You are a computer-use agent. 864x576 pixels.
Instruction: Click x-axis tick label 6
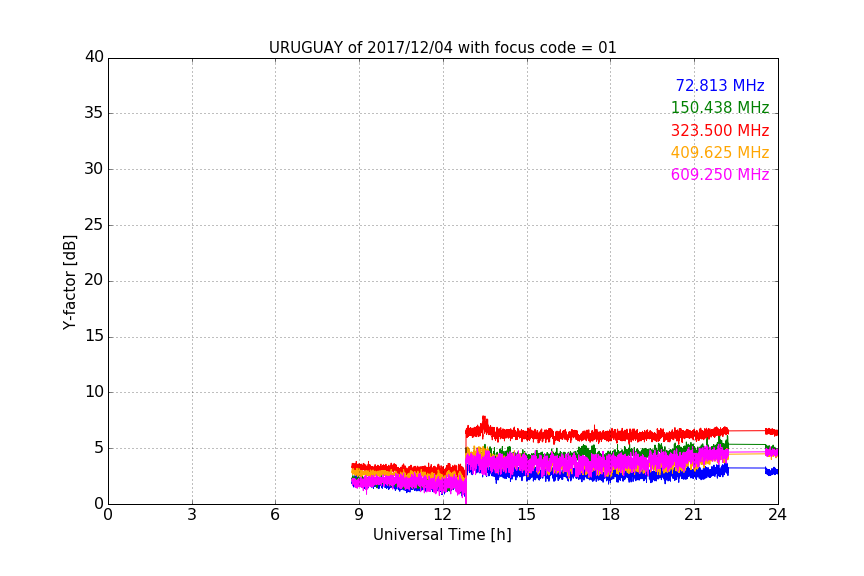[275, 515]
